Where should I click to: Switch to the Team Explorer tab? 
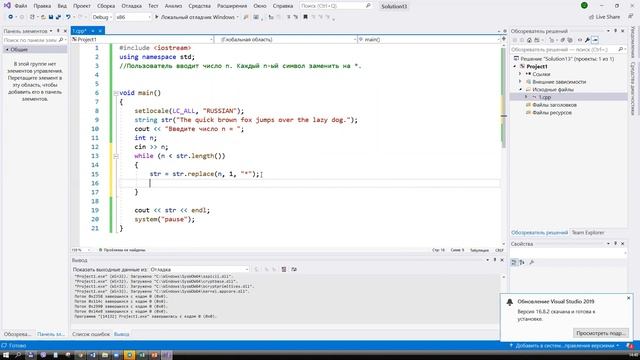588,233
